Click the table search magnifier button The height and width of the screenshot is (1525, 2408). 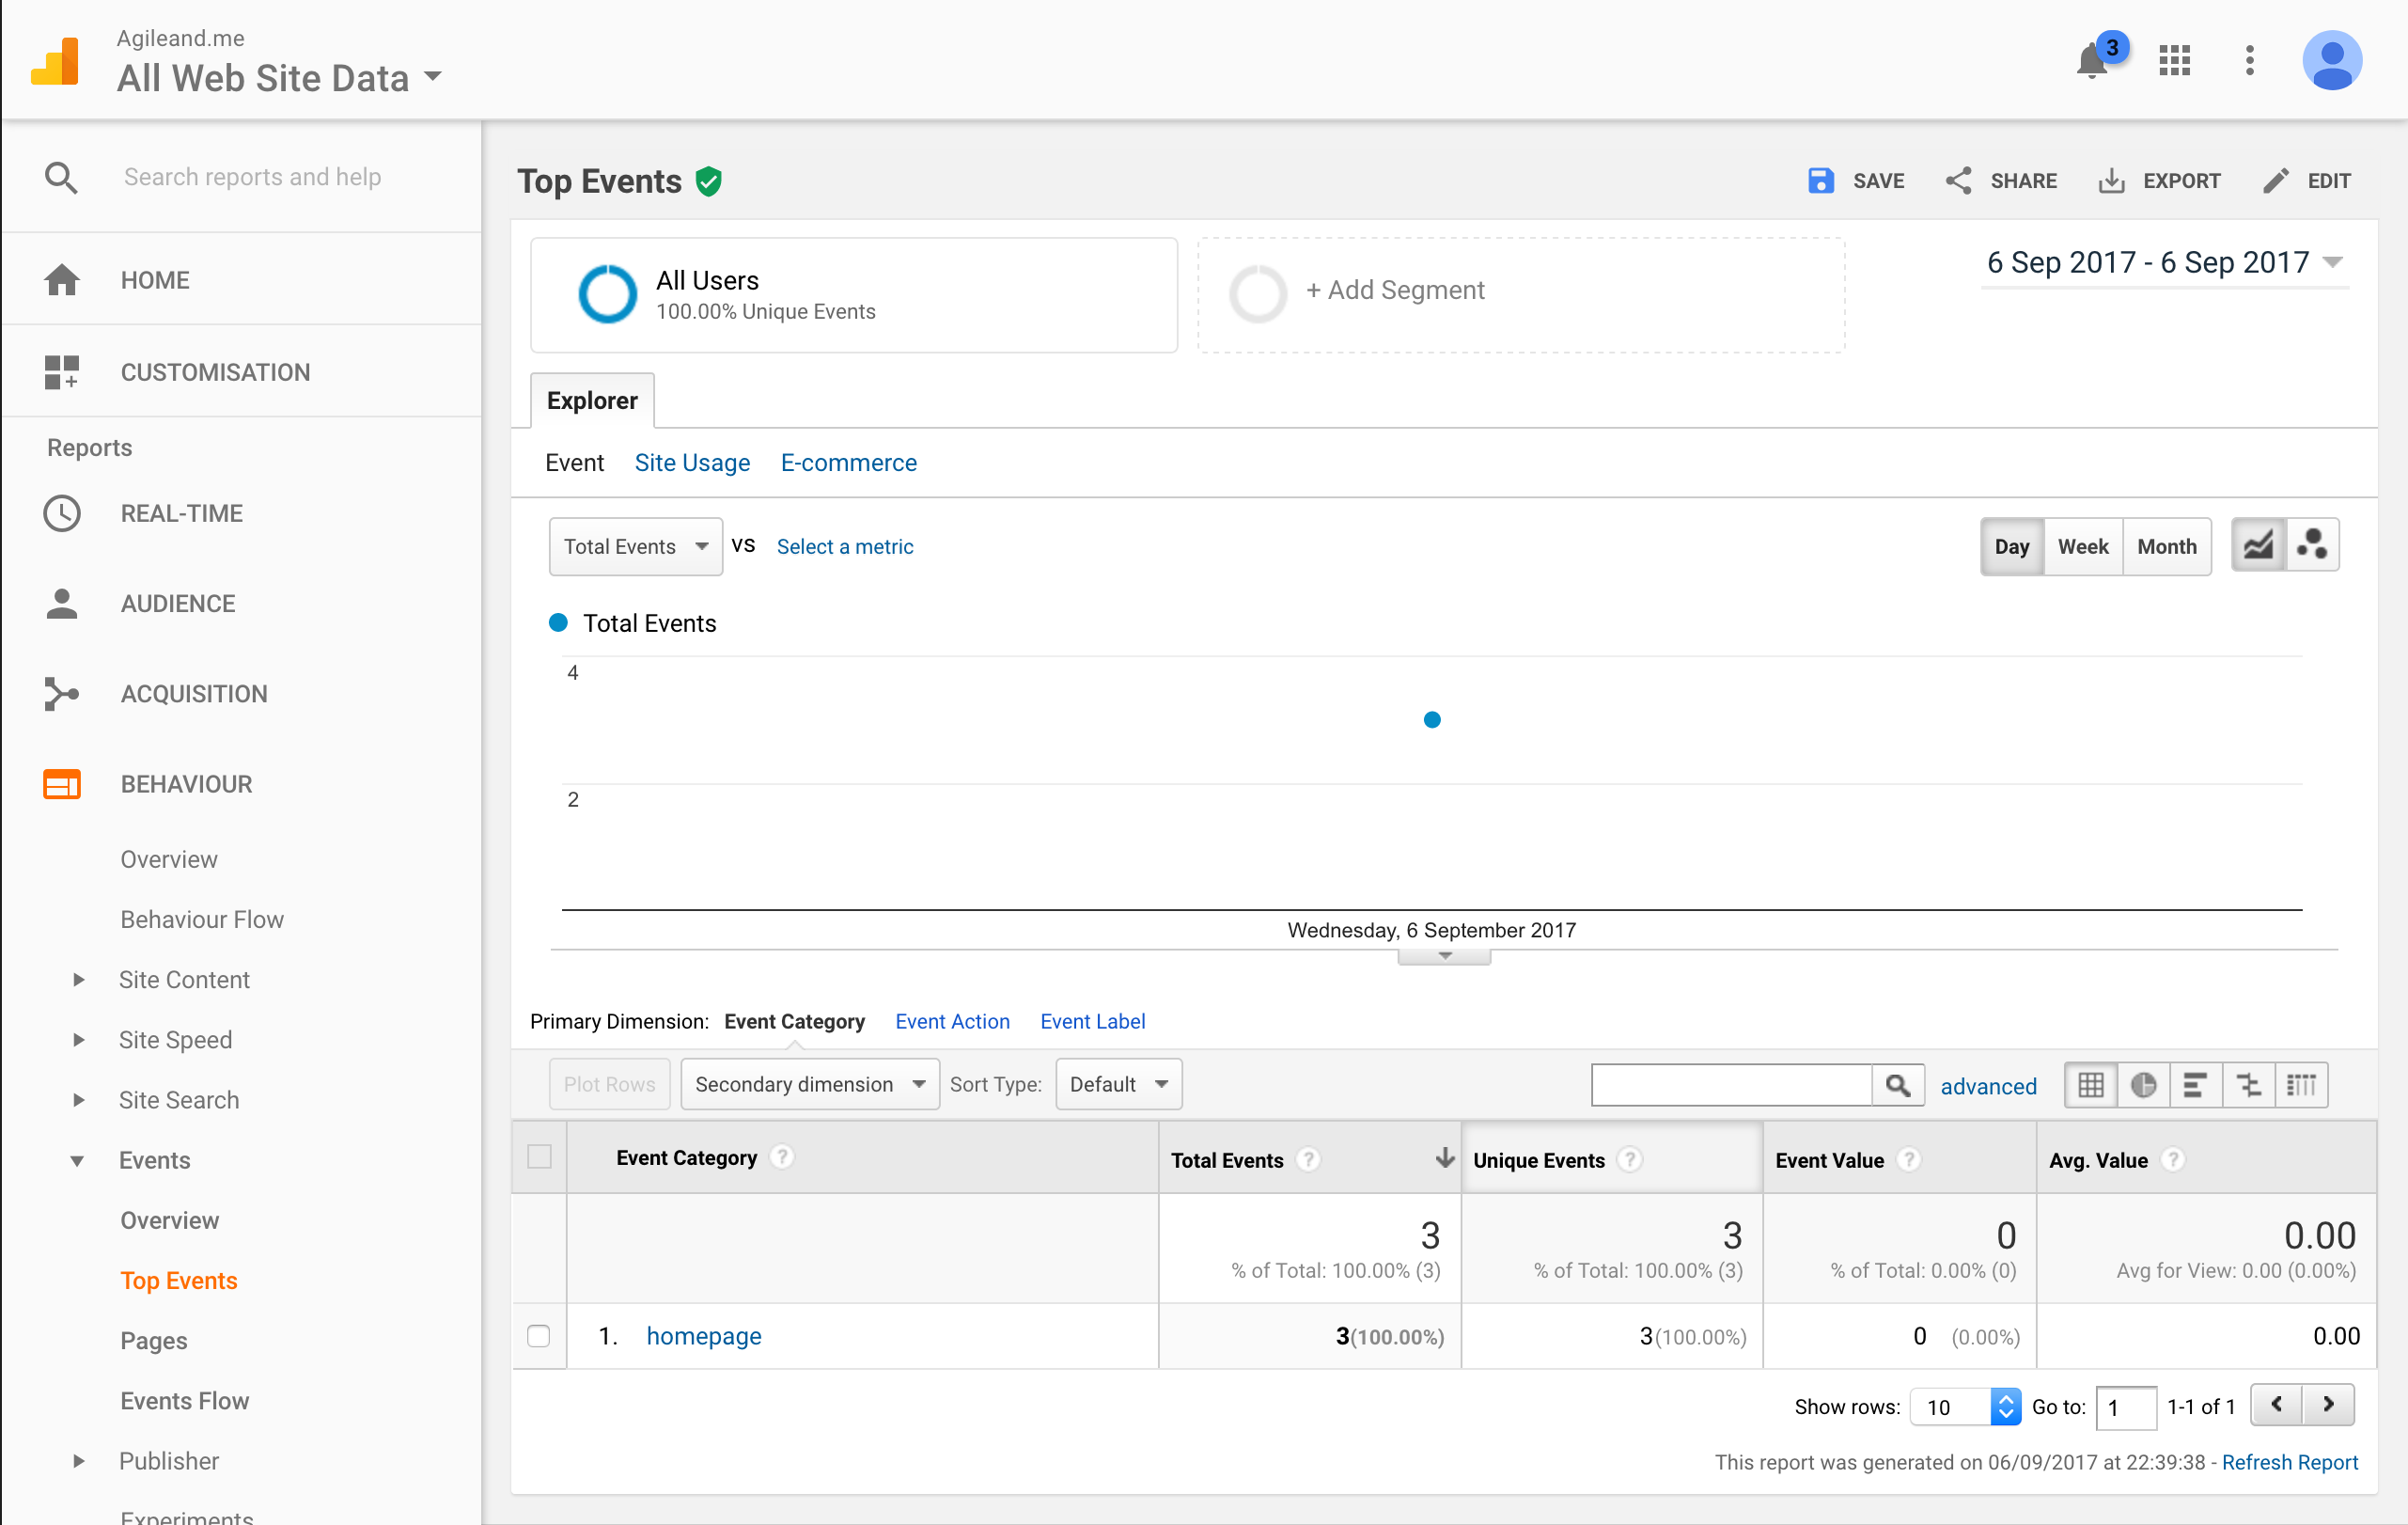(1897, 1085)
